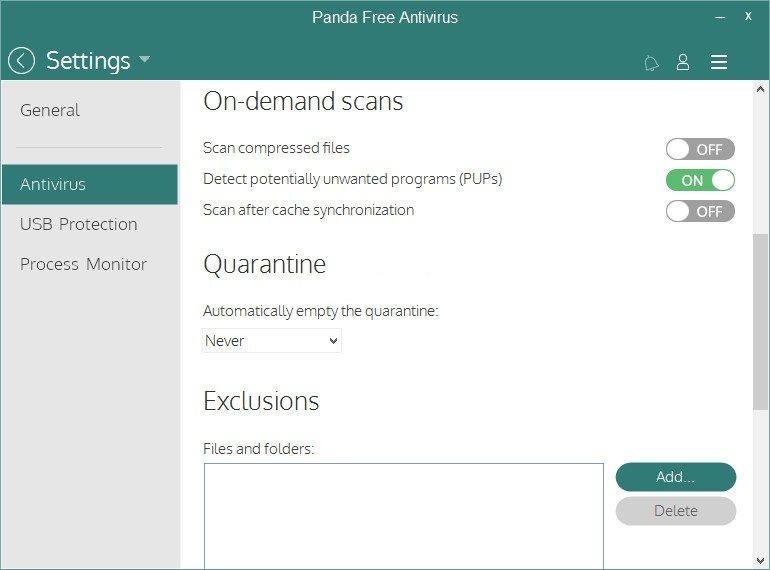Click the 'Files and folders:' label

click(258, 449)
